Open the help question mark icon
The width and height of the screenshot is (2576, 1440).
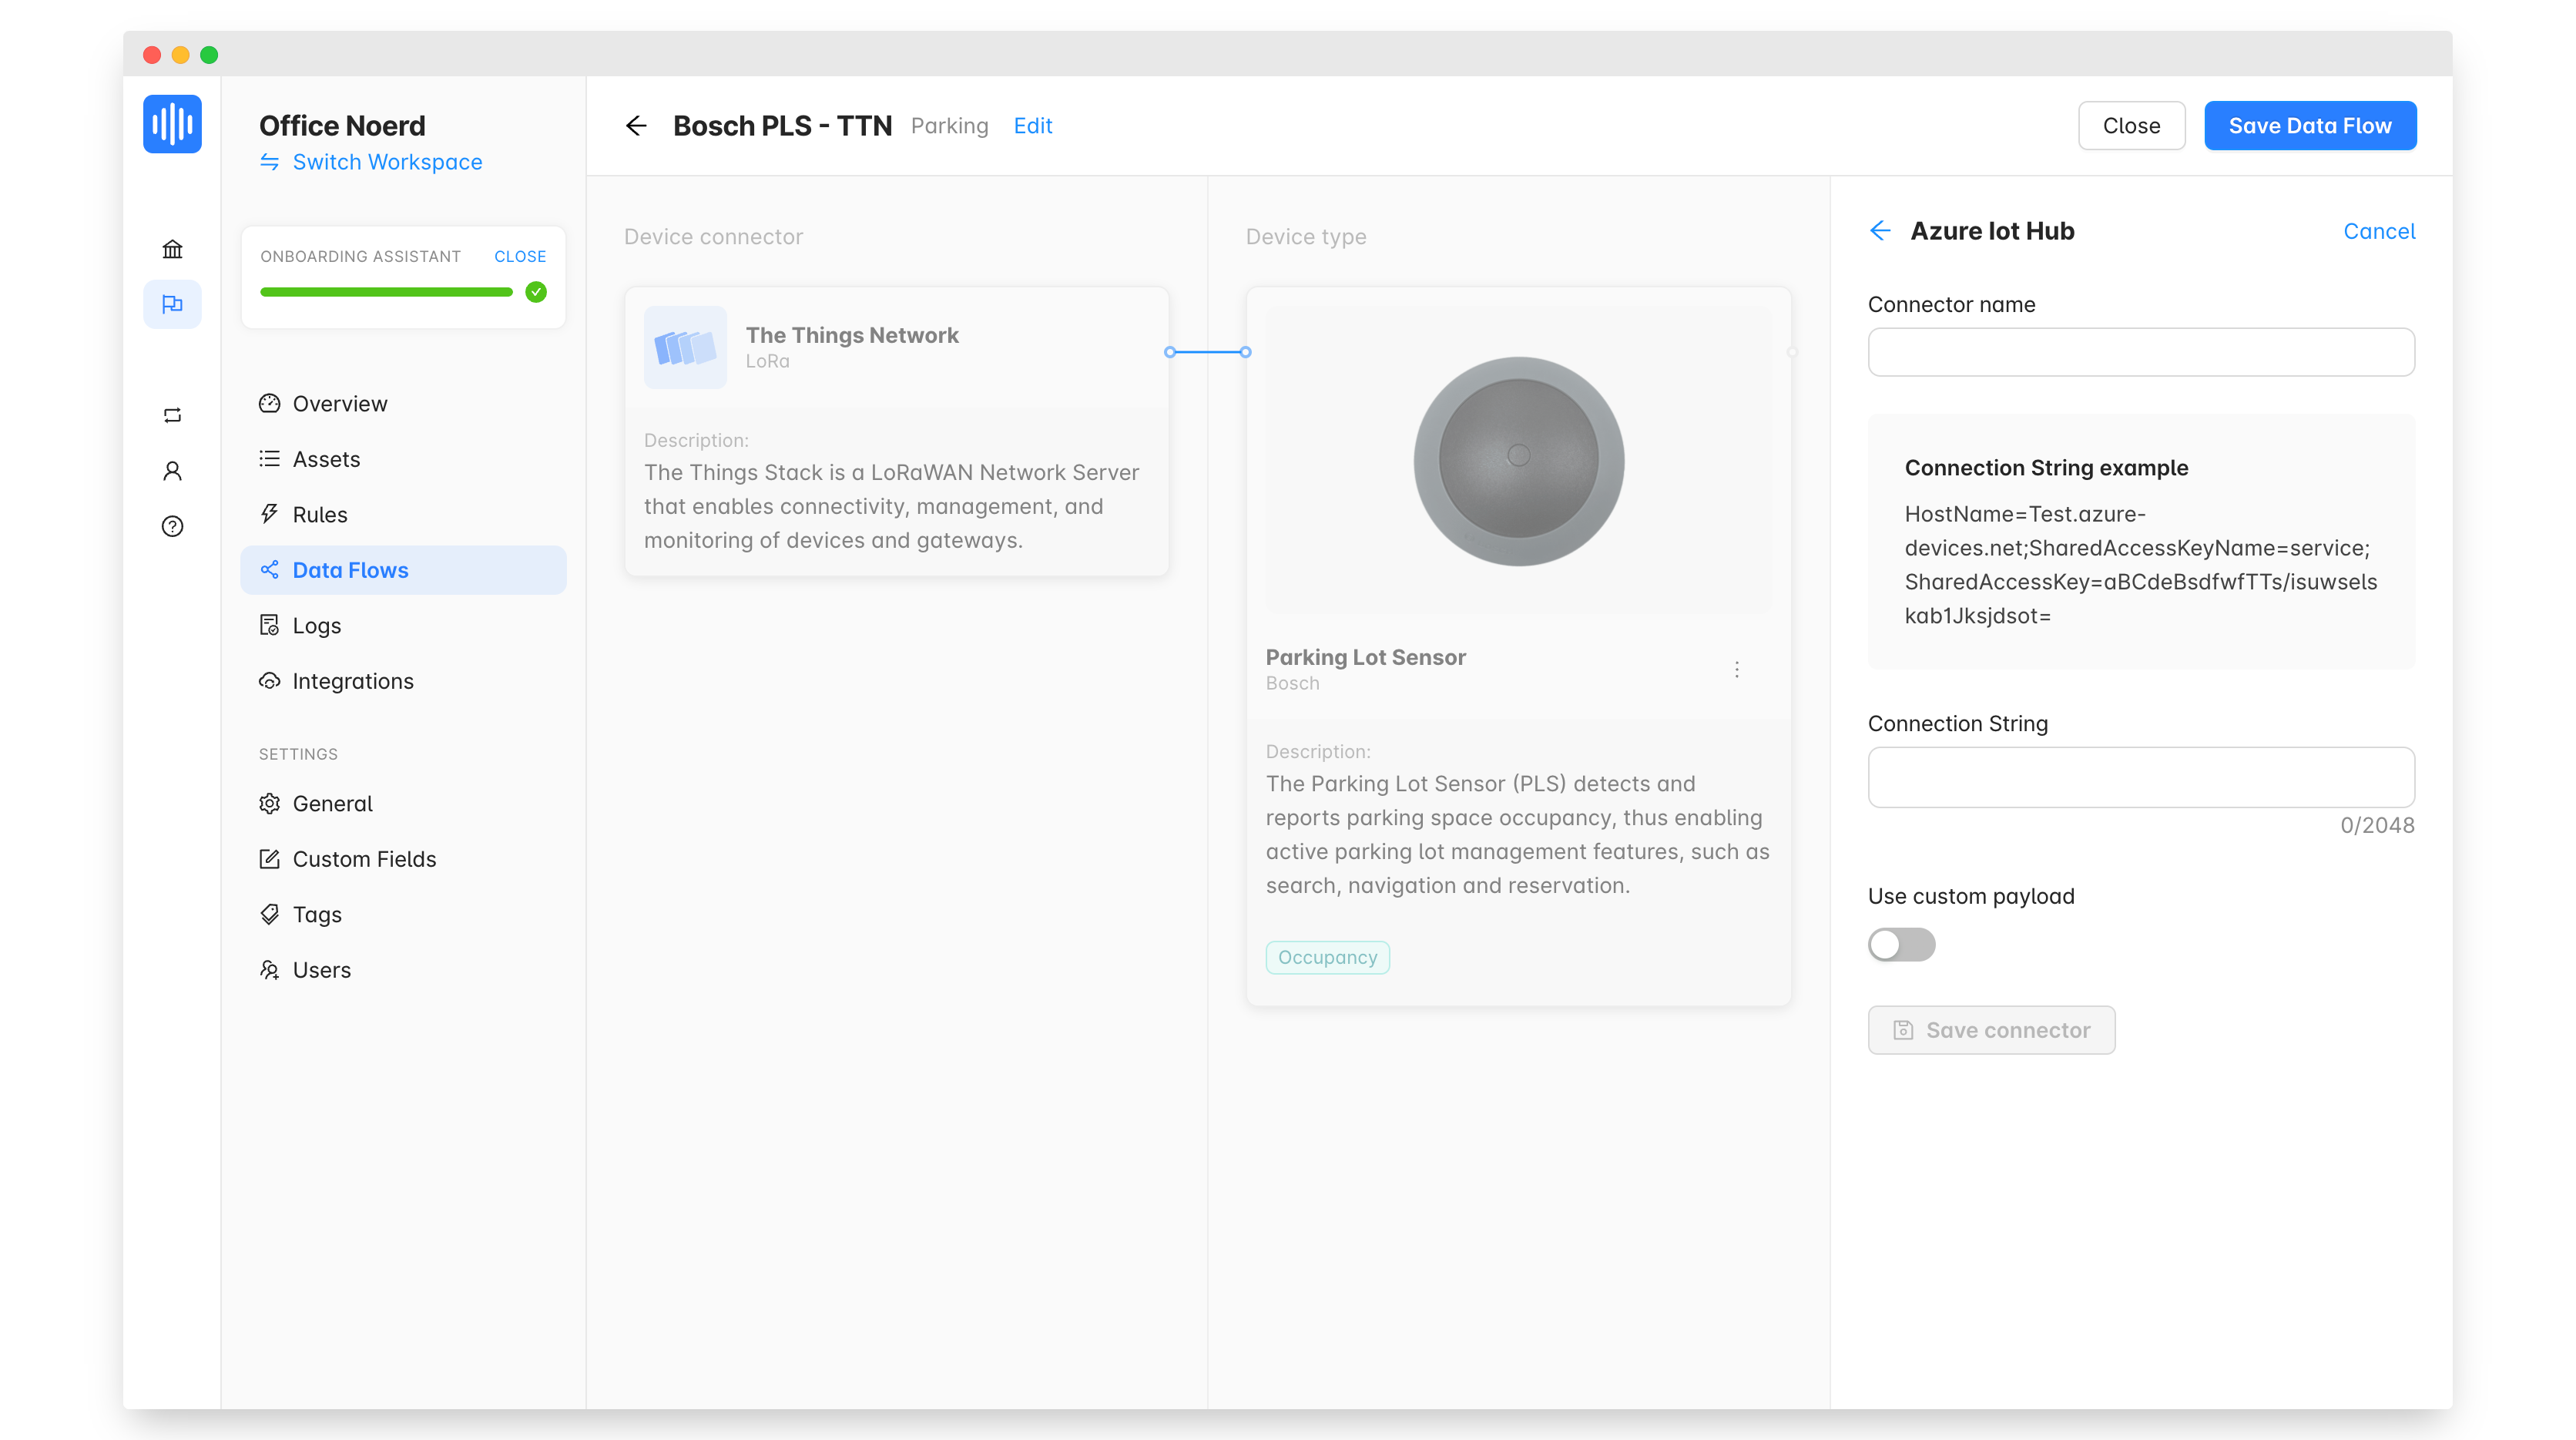coord(172,526)
